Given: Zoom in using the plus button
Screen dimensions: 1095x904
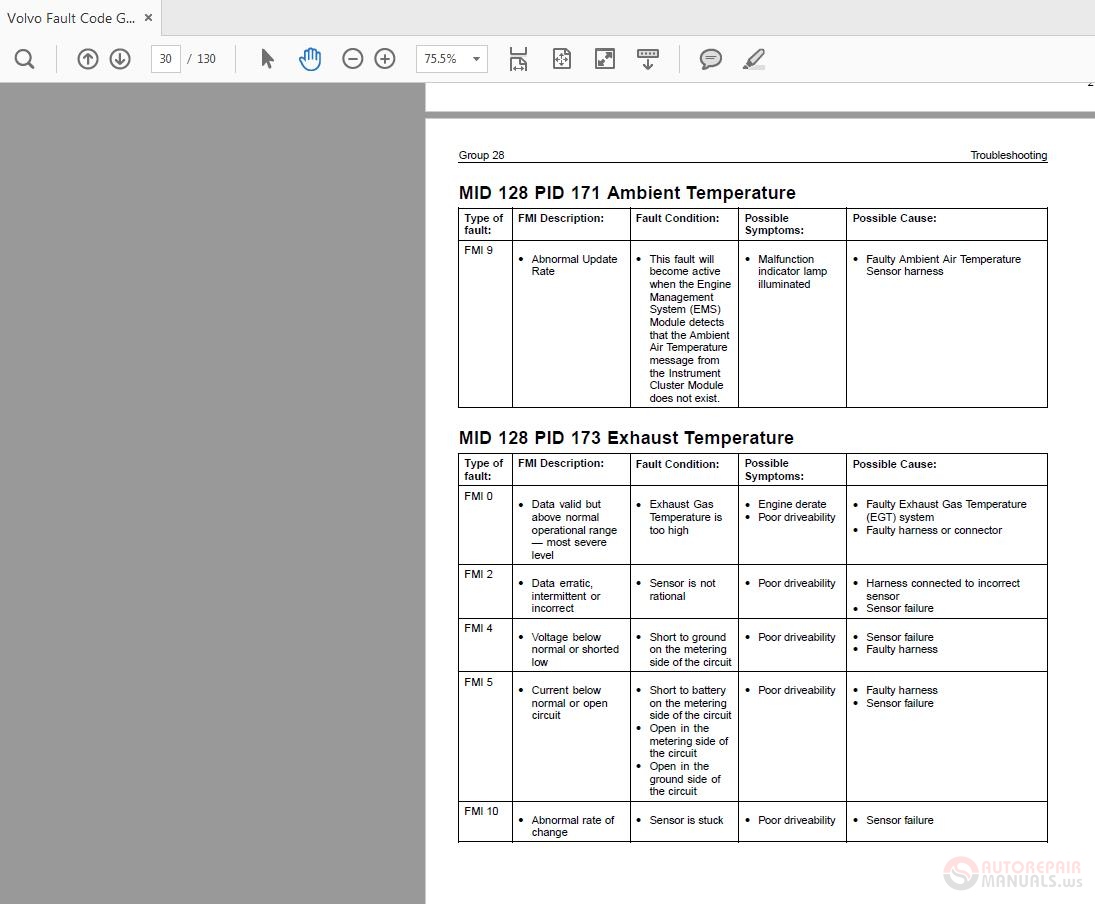Looking at the screenshot, I should pos(385,59).
